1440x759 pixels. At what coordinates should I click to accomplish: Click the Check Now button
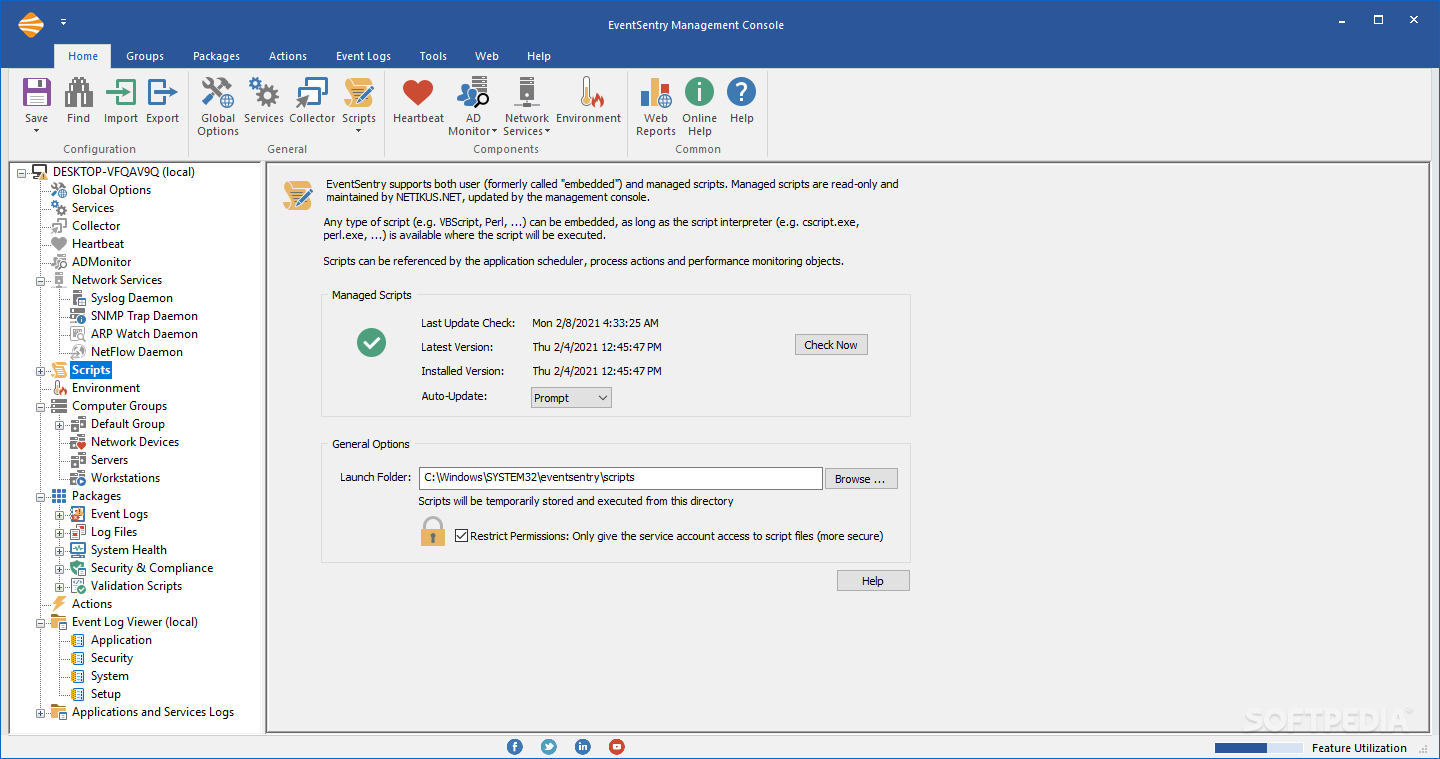(x=831, y=345)
